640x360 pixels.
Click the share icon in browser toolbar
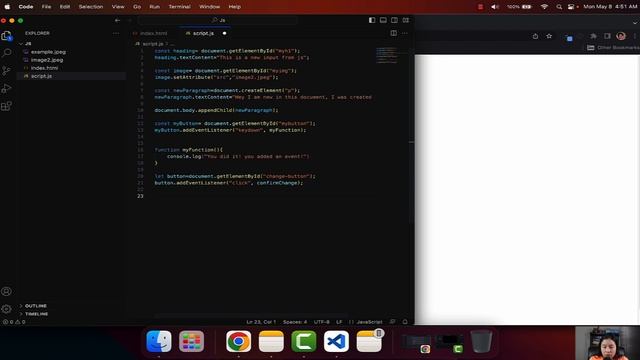click(x=535, y=36)
